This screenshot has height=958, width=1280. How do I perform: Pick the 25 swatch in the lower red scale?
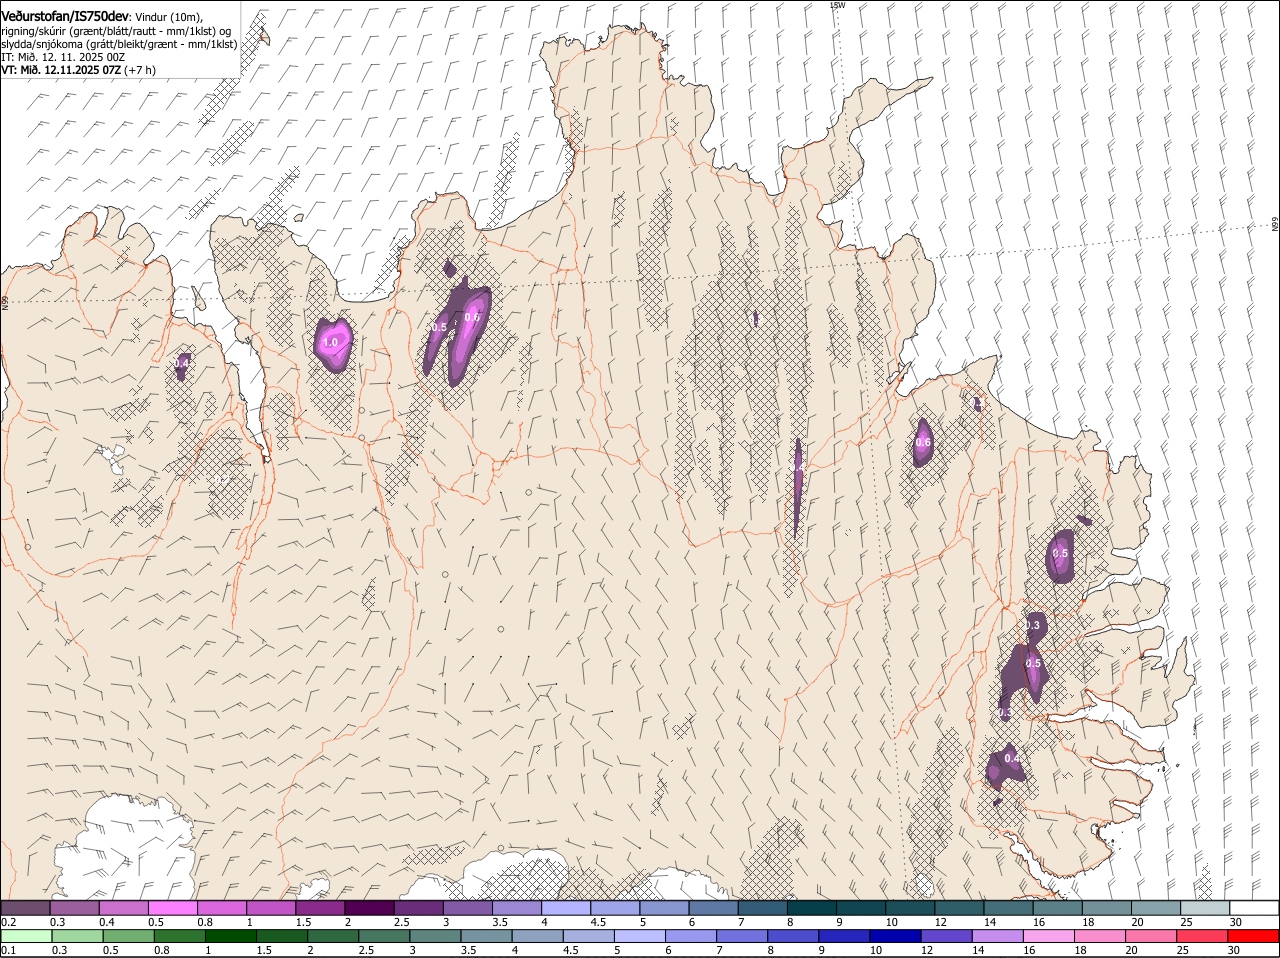pyautogui.click(x=1203, y=936)
